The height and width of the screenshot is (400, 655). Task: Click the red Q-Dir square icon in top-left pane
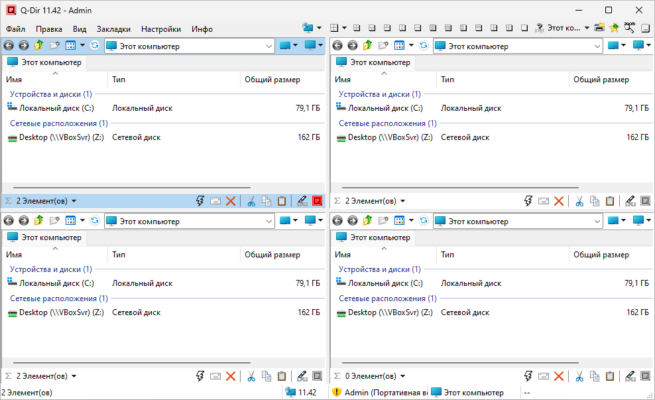317,201
